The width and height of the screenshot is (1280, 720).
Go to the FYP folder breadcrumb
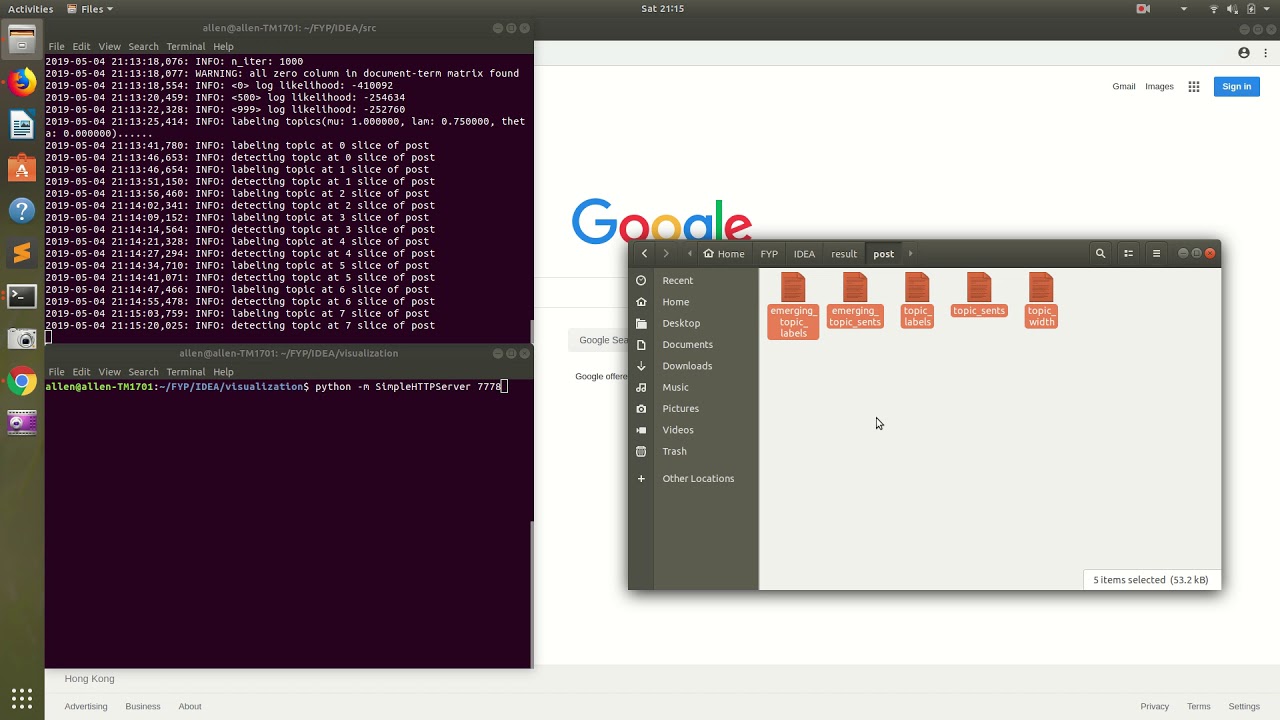click(769, 254)
